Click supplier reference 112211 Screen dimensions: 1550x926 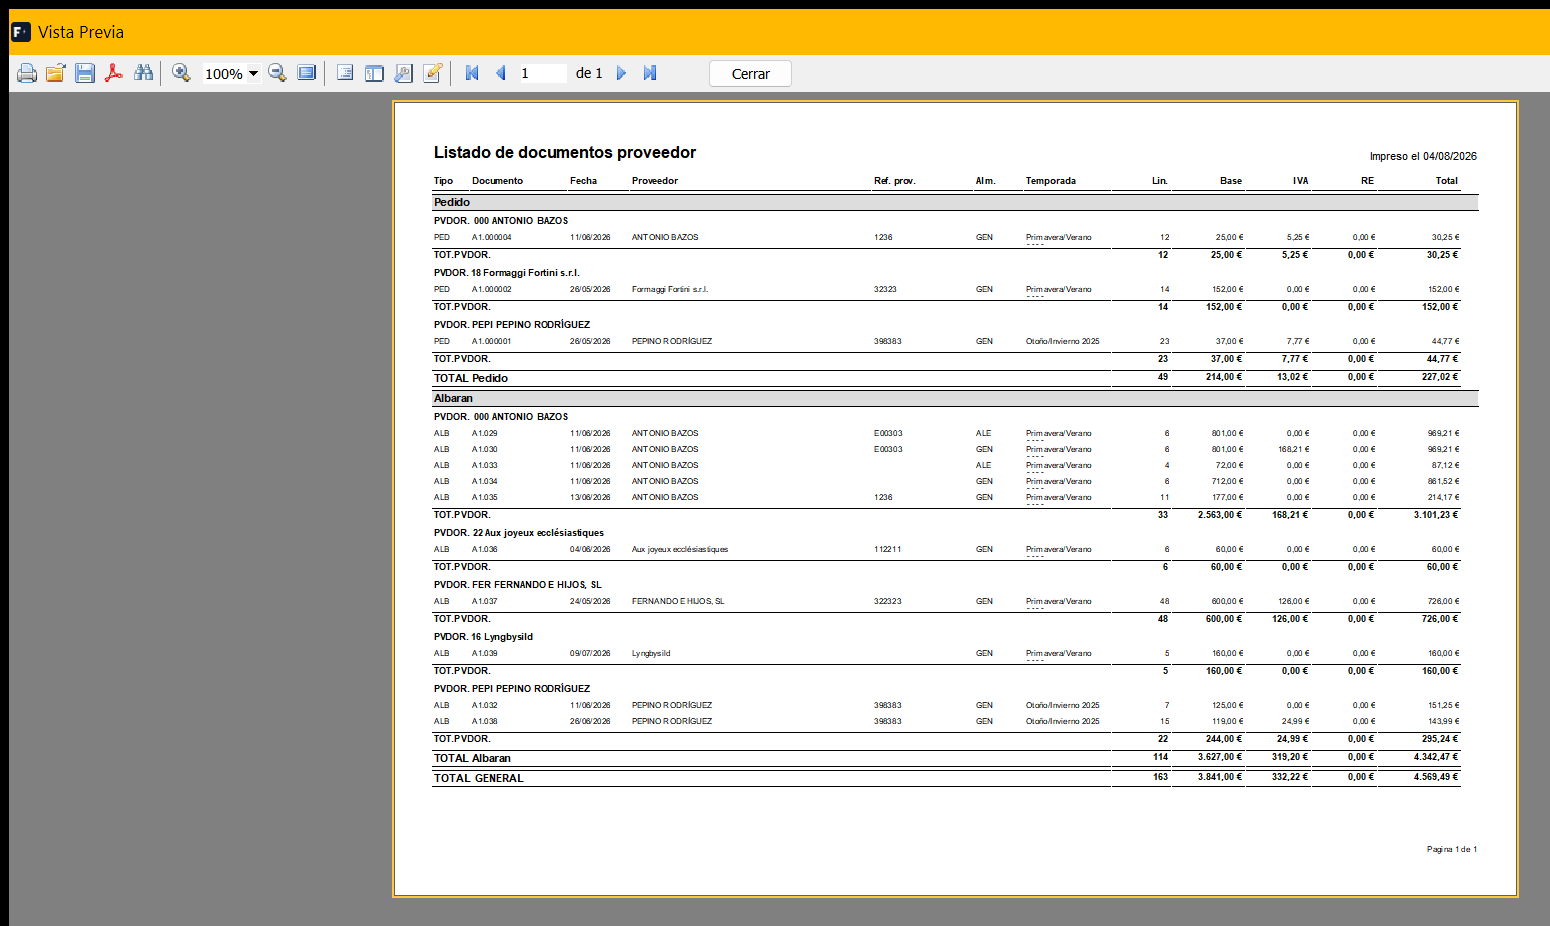point(888,549)
